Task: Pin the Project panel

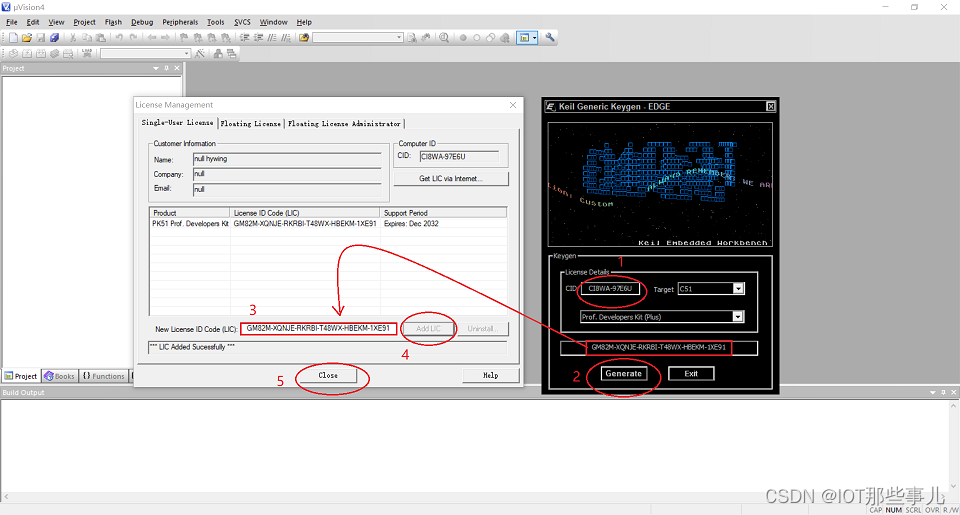Action: [167, 68]
